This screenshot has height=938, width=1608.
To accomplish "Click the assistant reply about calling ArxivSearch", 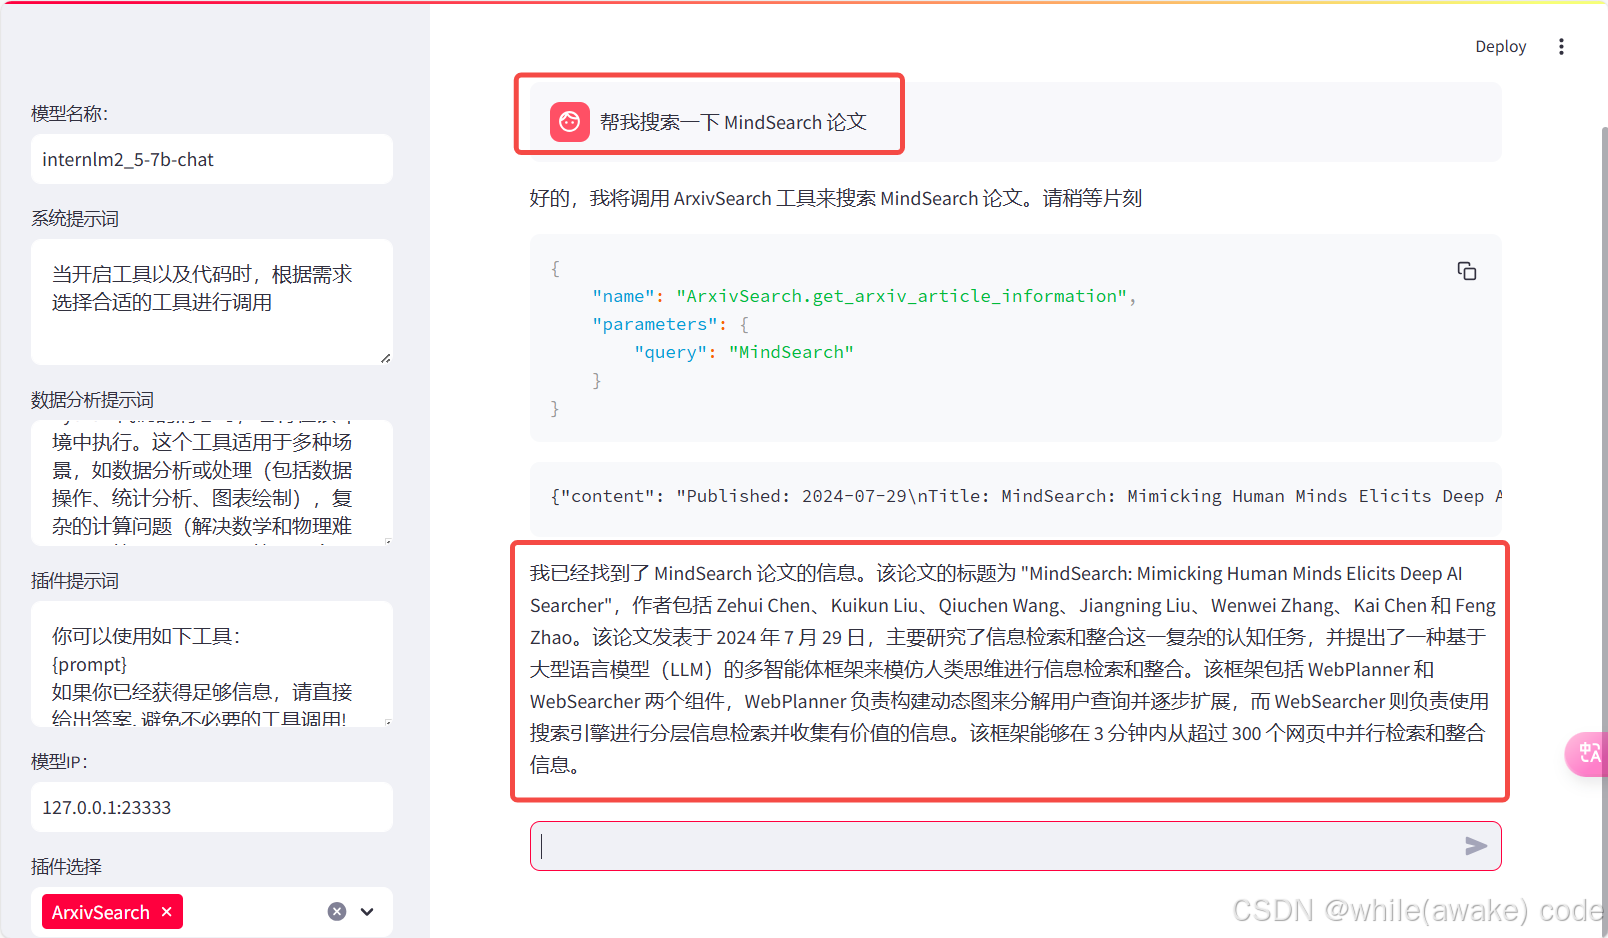I will point(836,198).
